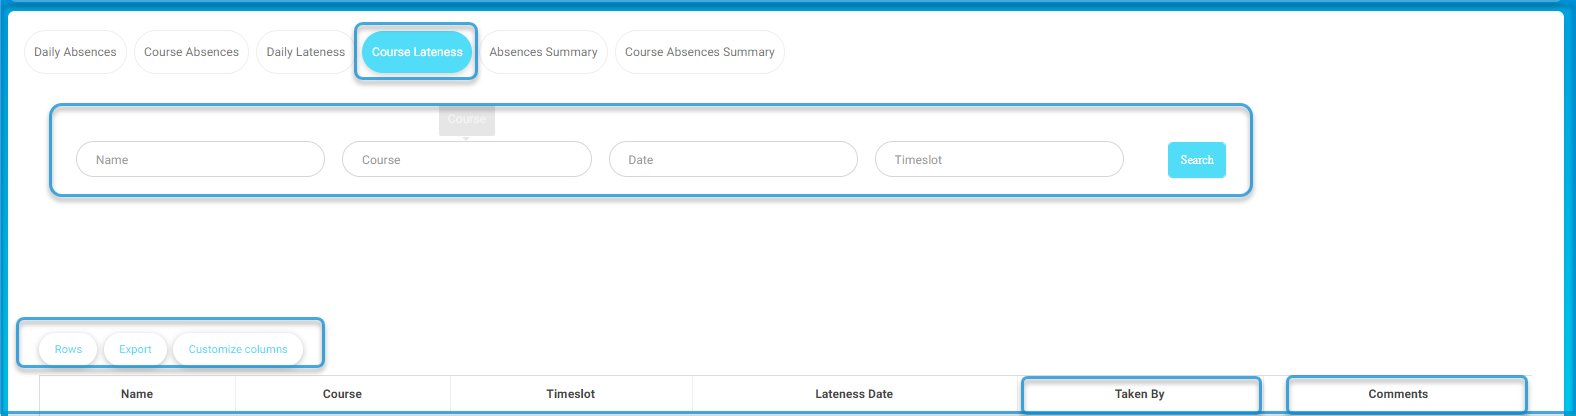Sort by Lateness Date column header
The width and height of the screenshot is (1576, 416).
pos(854,394)
